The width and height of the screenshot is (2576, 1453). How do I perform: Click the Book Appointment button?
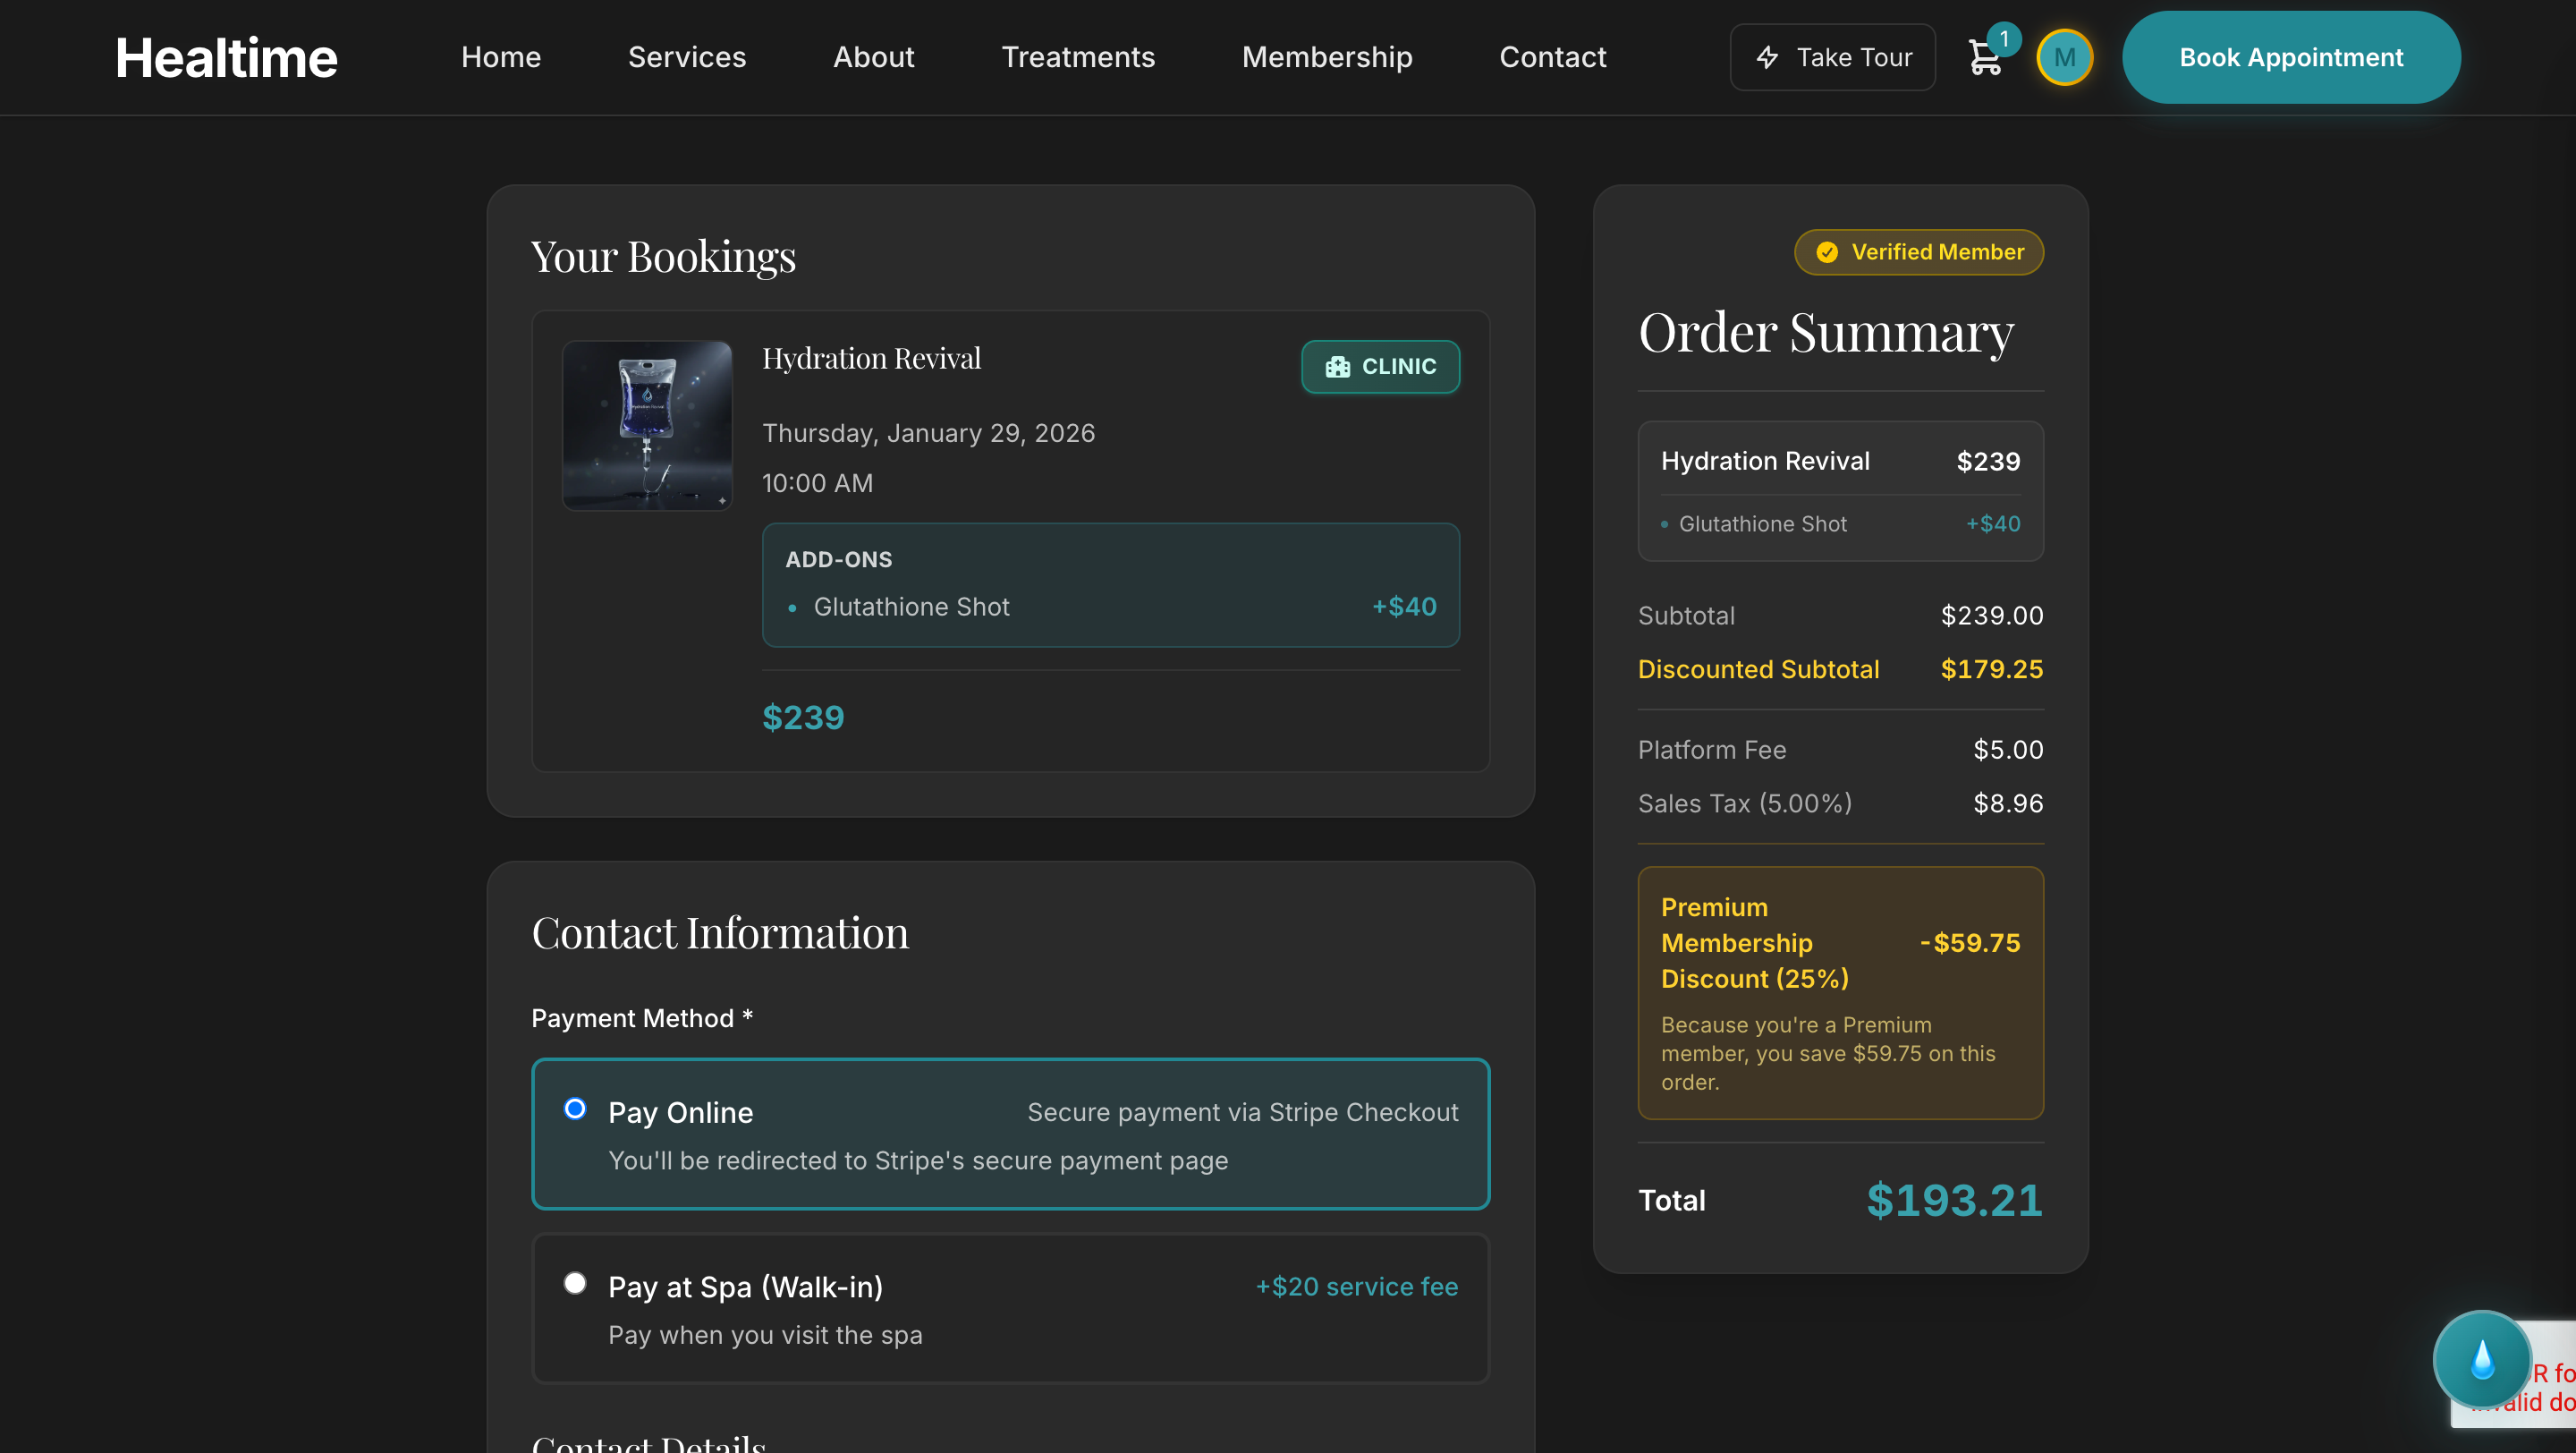click(2290, 57)
